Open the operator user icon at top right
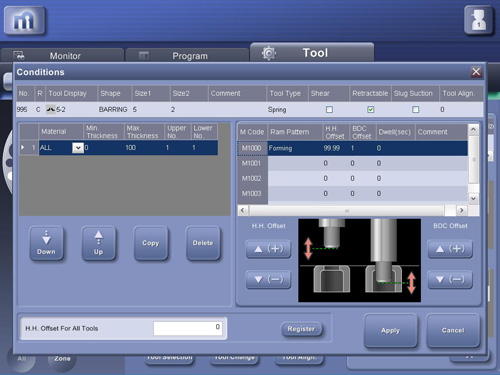Image resolution: width=500 pixels, height=375 pixels. pos(479,21)
